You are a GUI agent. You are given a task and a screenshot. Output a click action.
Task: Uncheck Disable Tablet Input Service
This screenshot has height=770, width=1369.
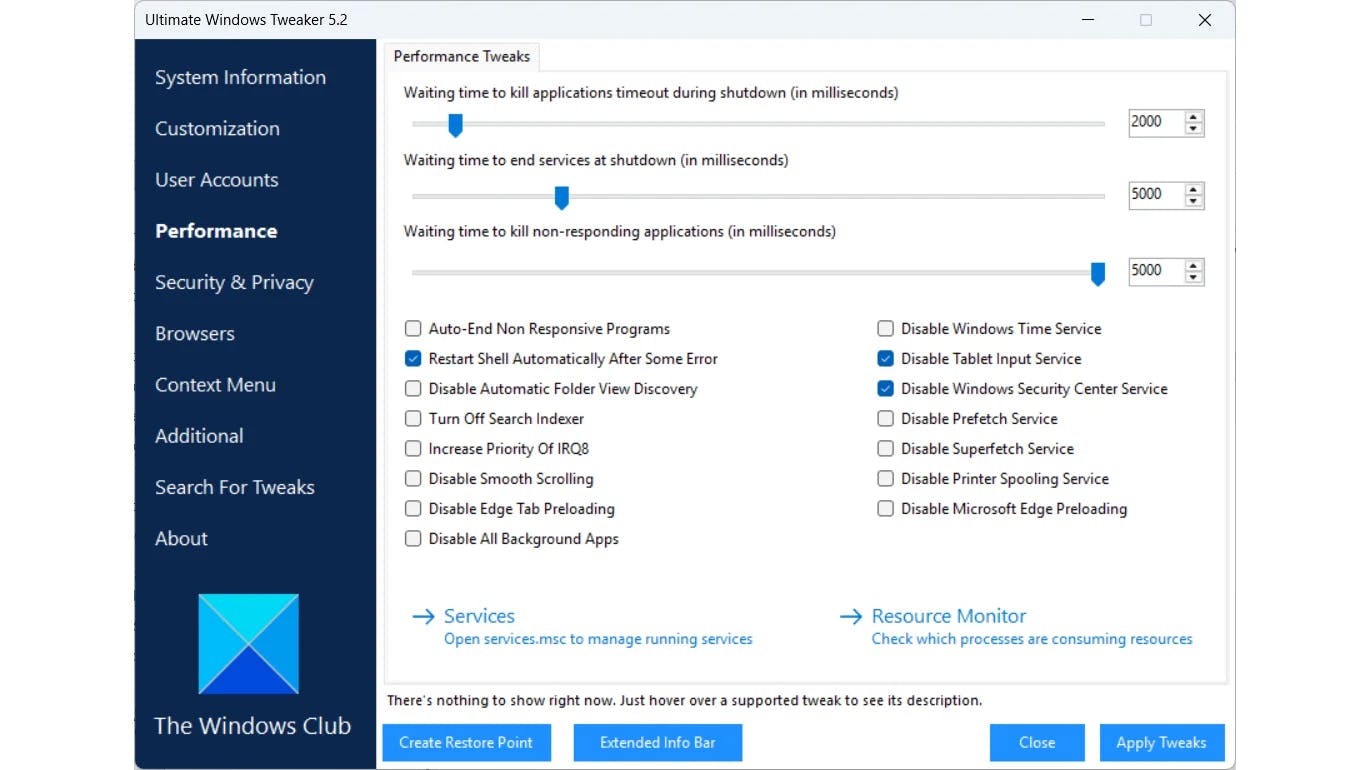[x=885, y=359]
